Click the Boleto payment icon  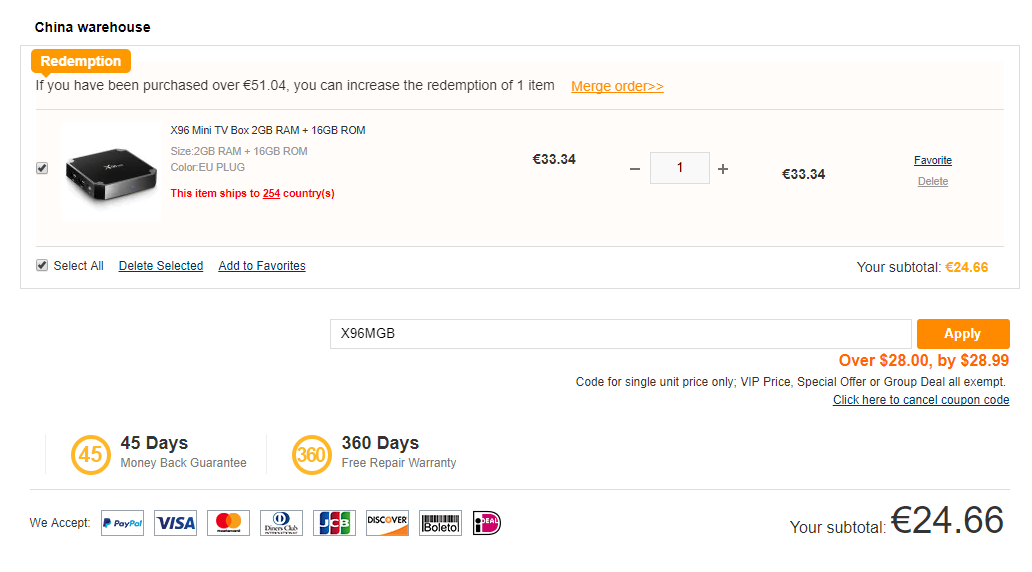click(x=440, y=523)
